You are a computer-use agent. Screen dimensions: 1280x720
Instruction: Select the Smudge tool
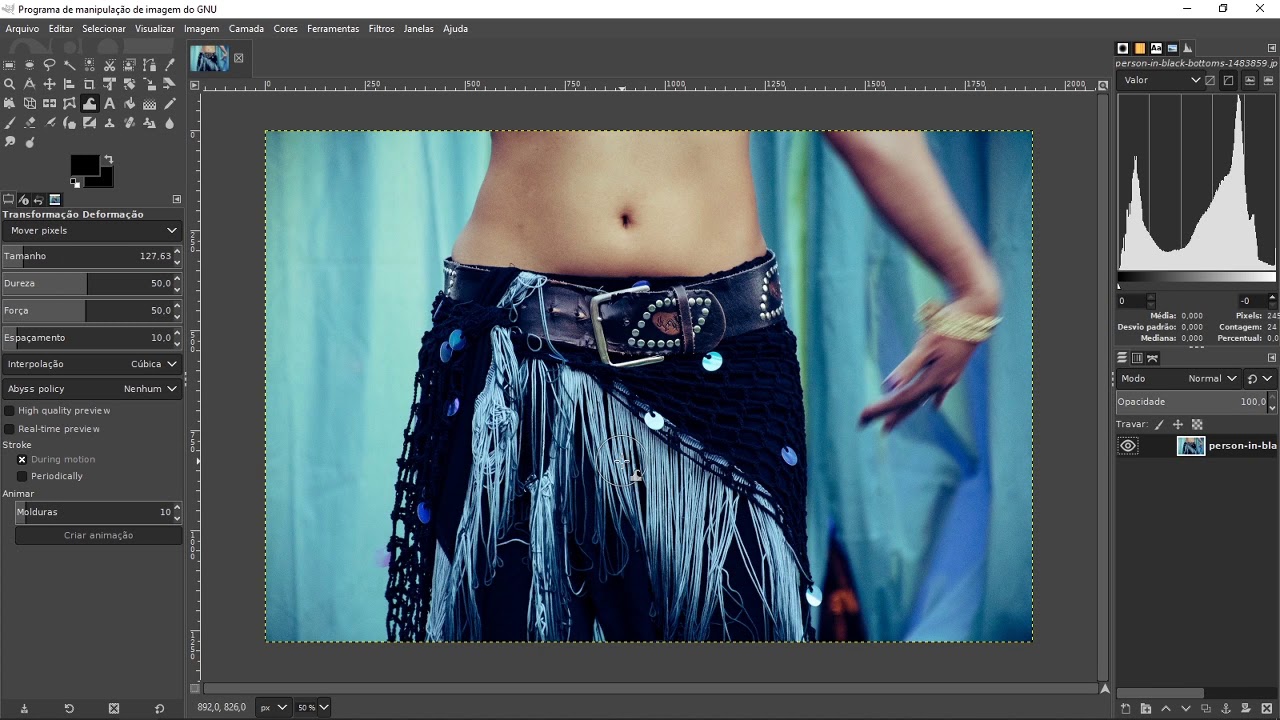9,142
